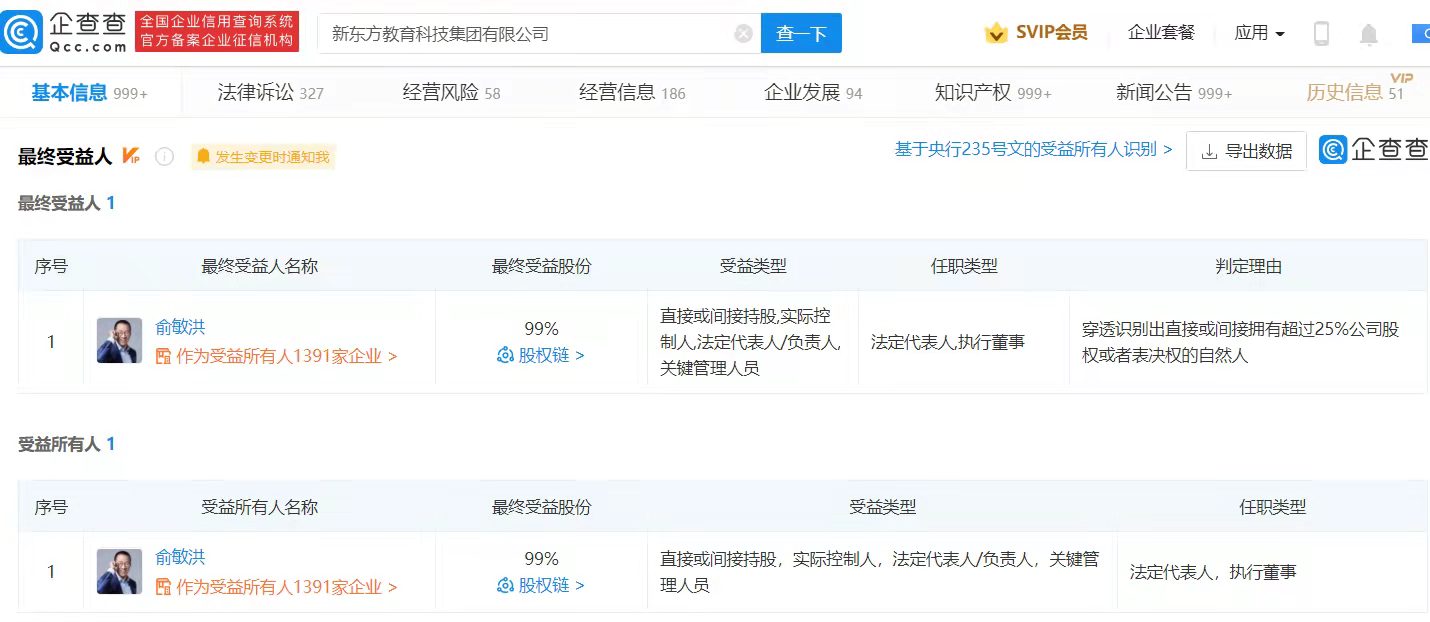Click 股权链 icon in 最终受益人 row

click(505, 355)
